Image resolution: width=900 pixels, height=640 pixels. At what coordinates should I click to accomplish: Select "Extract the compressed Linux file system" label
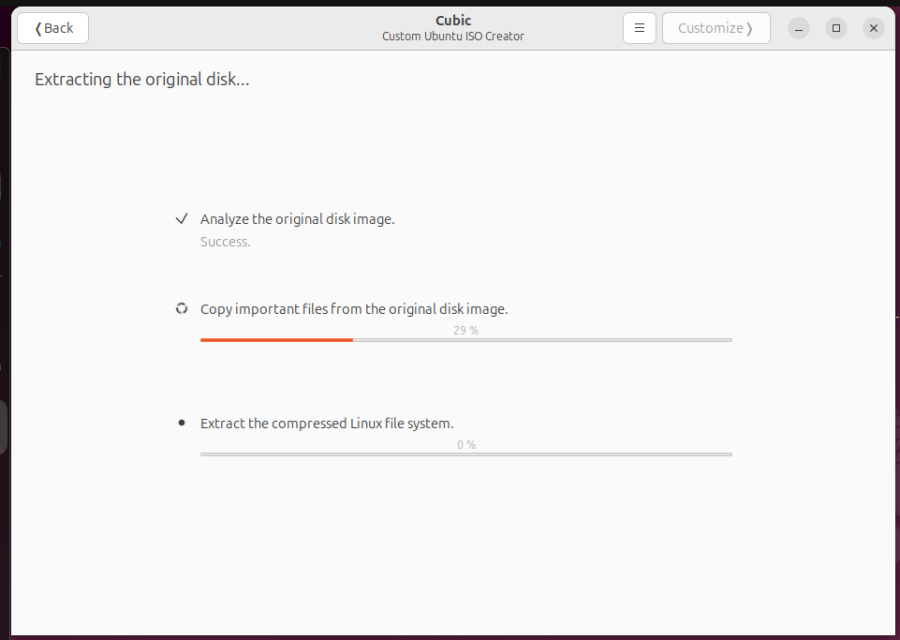pyautogui.click(x=327, y=424)
